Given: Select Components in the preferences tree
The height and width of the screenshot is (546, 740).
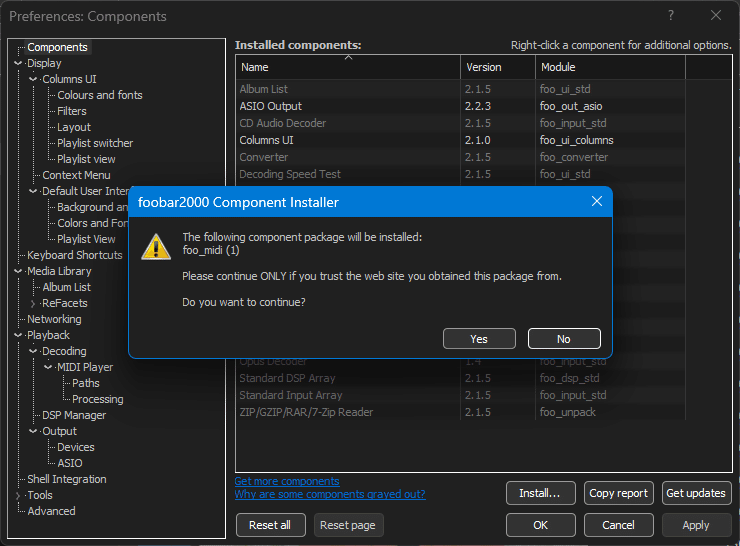Looking at the screenshot, I should 57,47.
